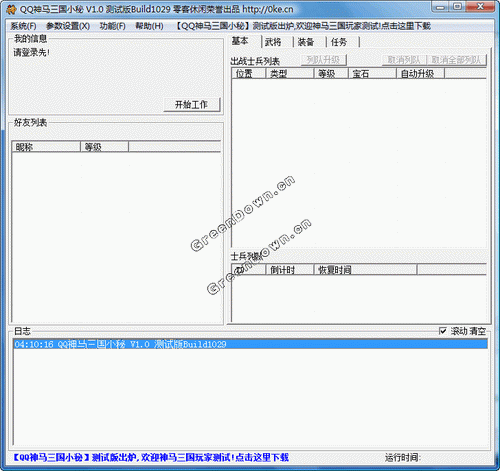500x471 pixels.
Task: Click the 位置 column header
Action: click(248, 73)
